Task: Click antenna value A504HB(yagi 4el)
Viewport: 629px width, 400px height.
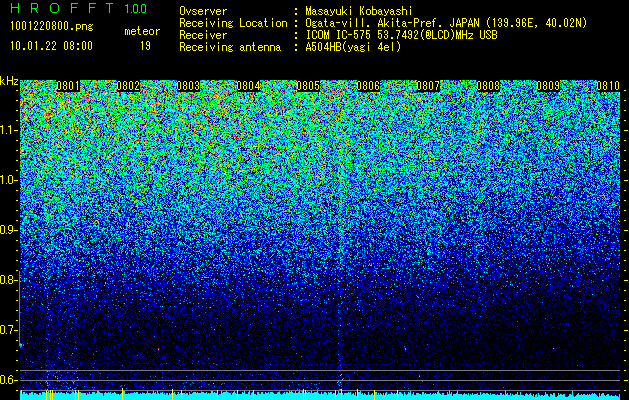Action: pyautogui.click(x=353, y=47)
